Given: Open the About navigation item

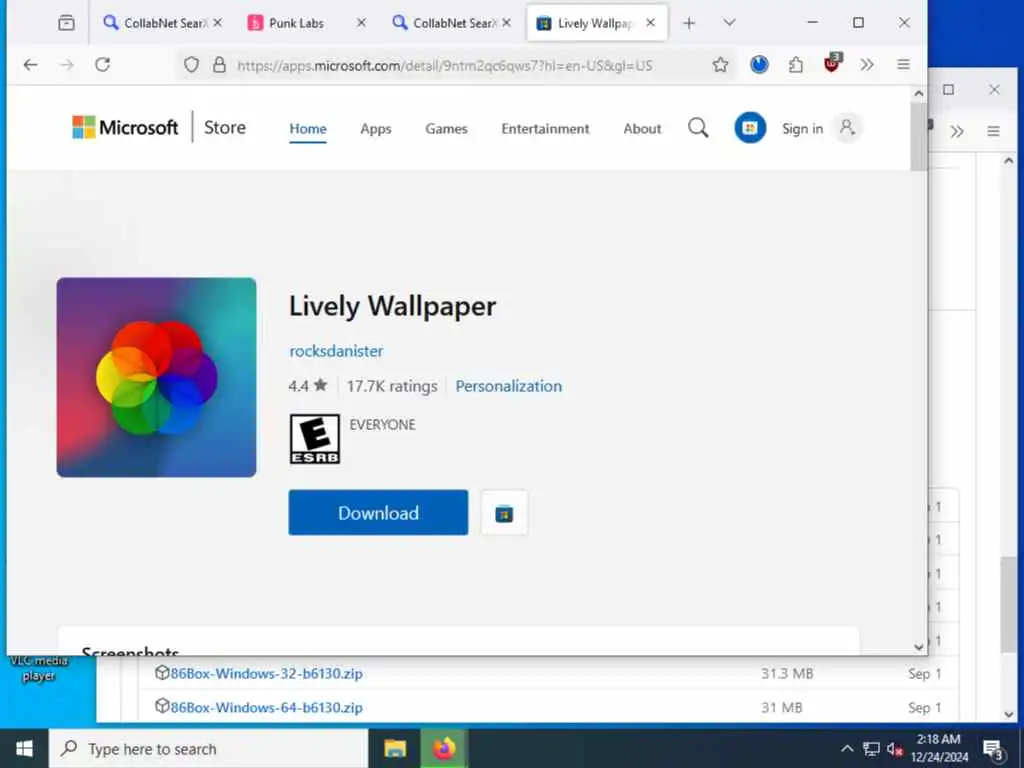Looking at the screenshot, I should [642, 129].
